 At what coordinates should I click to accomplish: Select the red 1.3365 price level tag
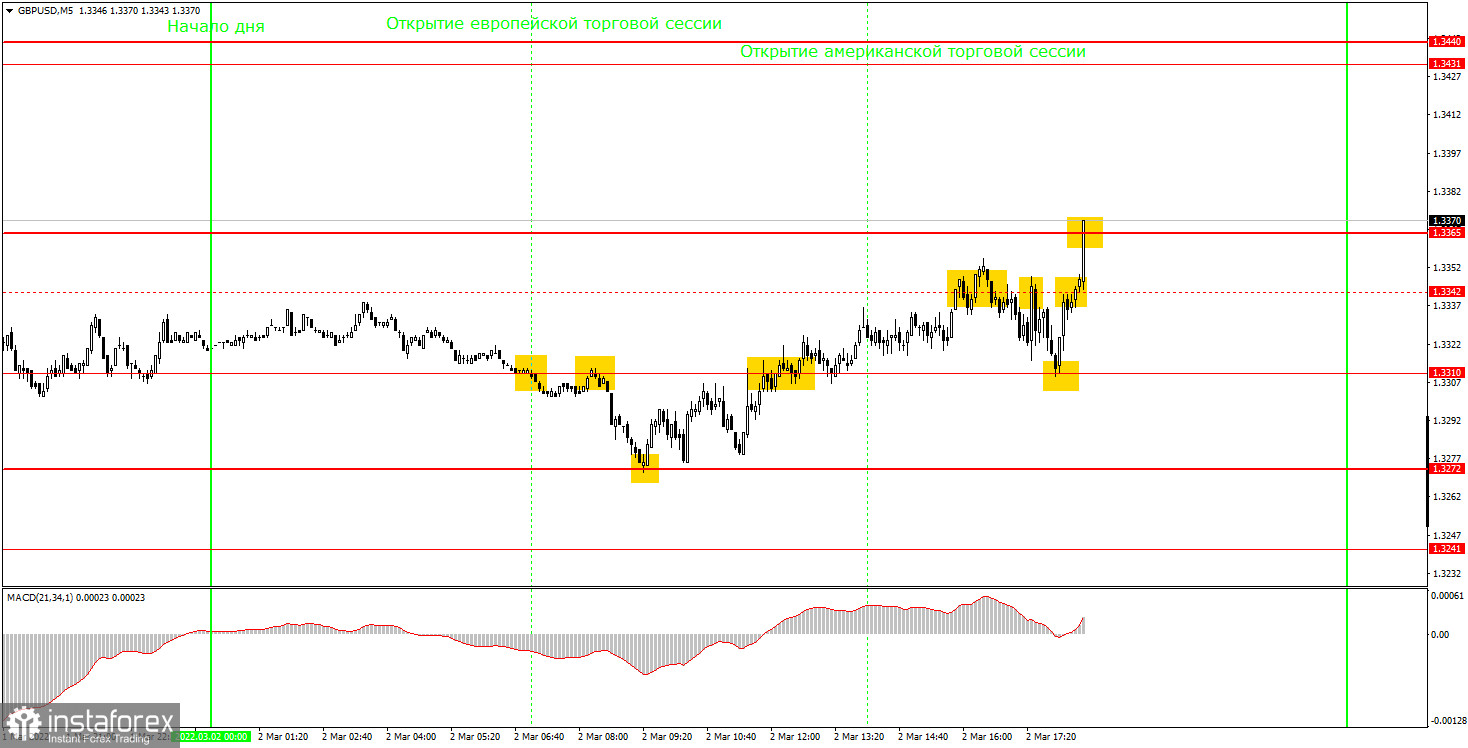[1447, 233]
